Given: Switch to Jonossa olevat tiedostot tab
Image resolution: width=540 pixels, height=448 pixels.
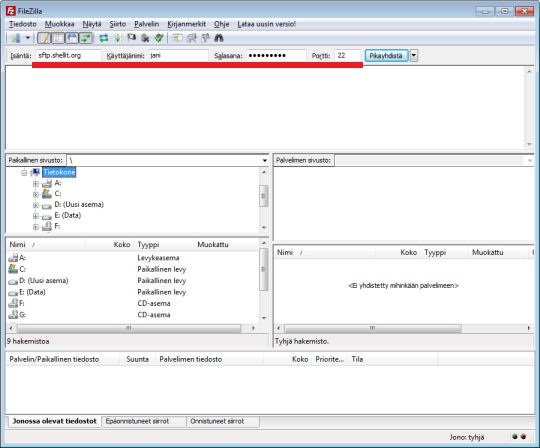Looking at the screenshot, I should click(x=54, y=421).
